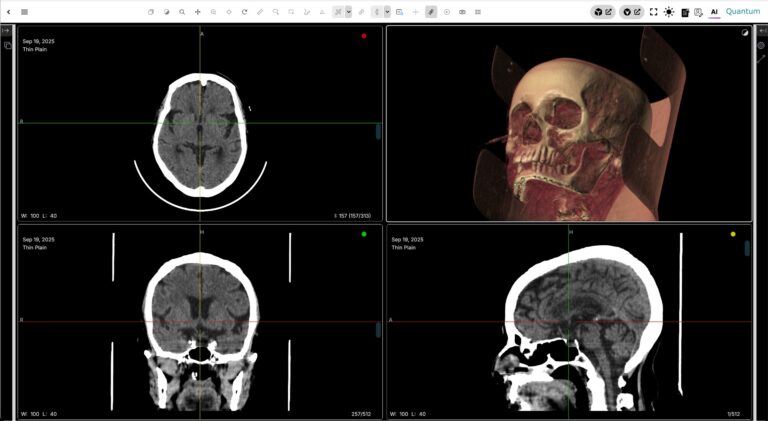Viewport: 768px width, 421px height.
Task: Open the AI tab
Action: click(x=714, y=12)
